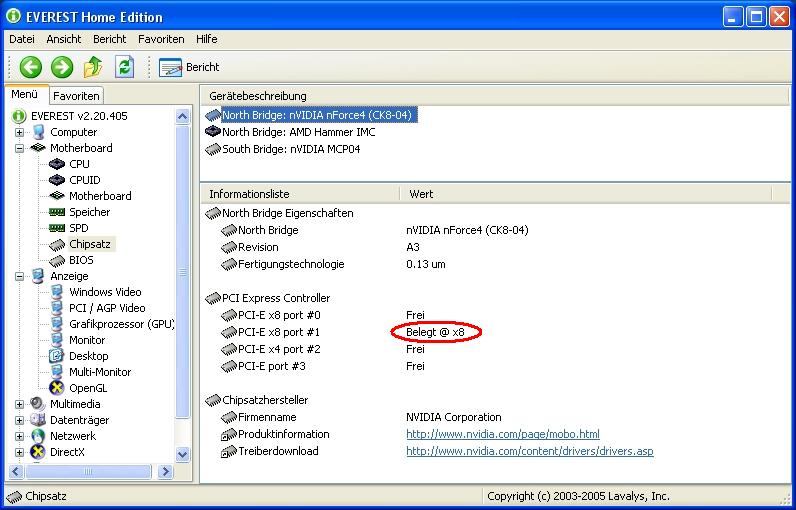The height and width of the screenshot is (510, 796).
Task: Select the Fertigungstechnologie row
Action: tap(495, 264)
